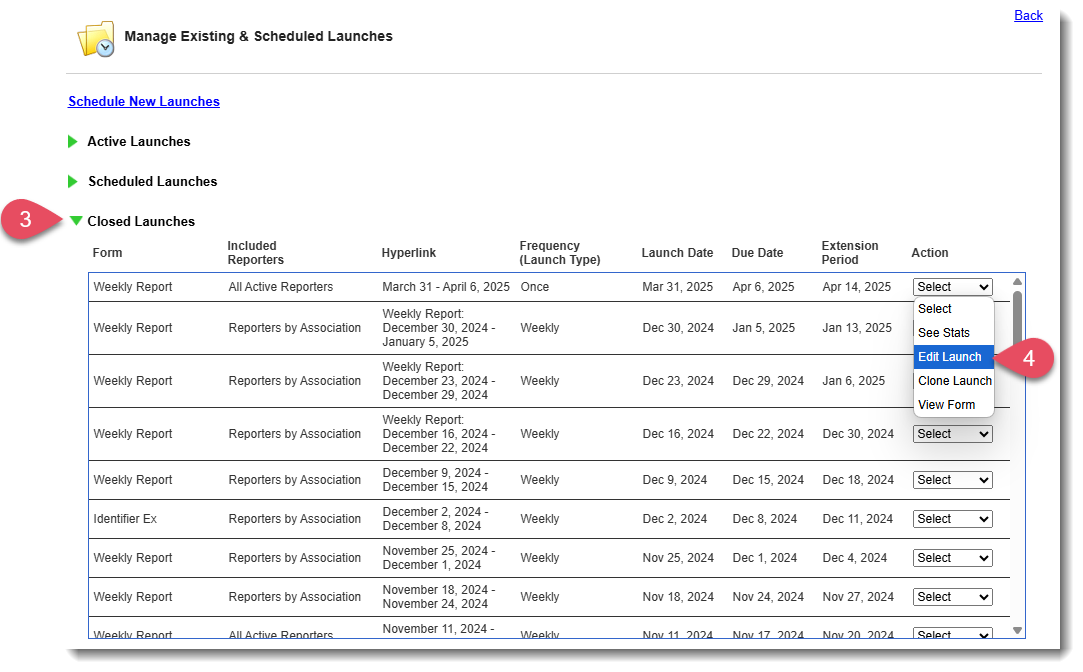Click the 'Due Date' column header
This screenshot has height=672, width=1083.
coord(757,253)
